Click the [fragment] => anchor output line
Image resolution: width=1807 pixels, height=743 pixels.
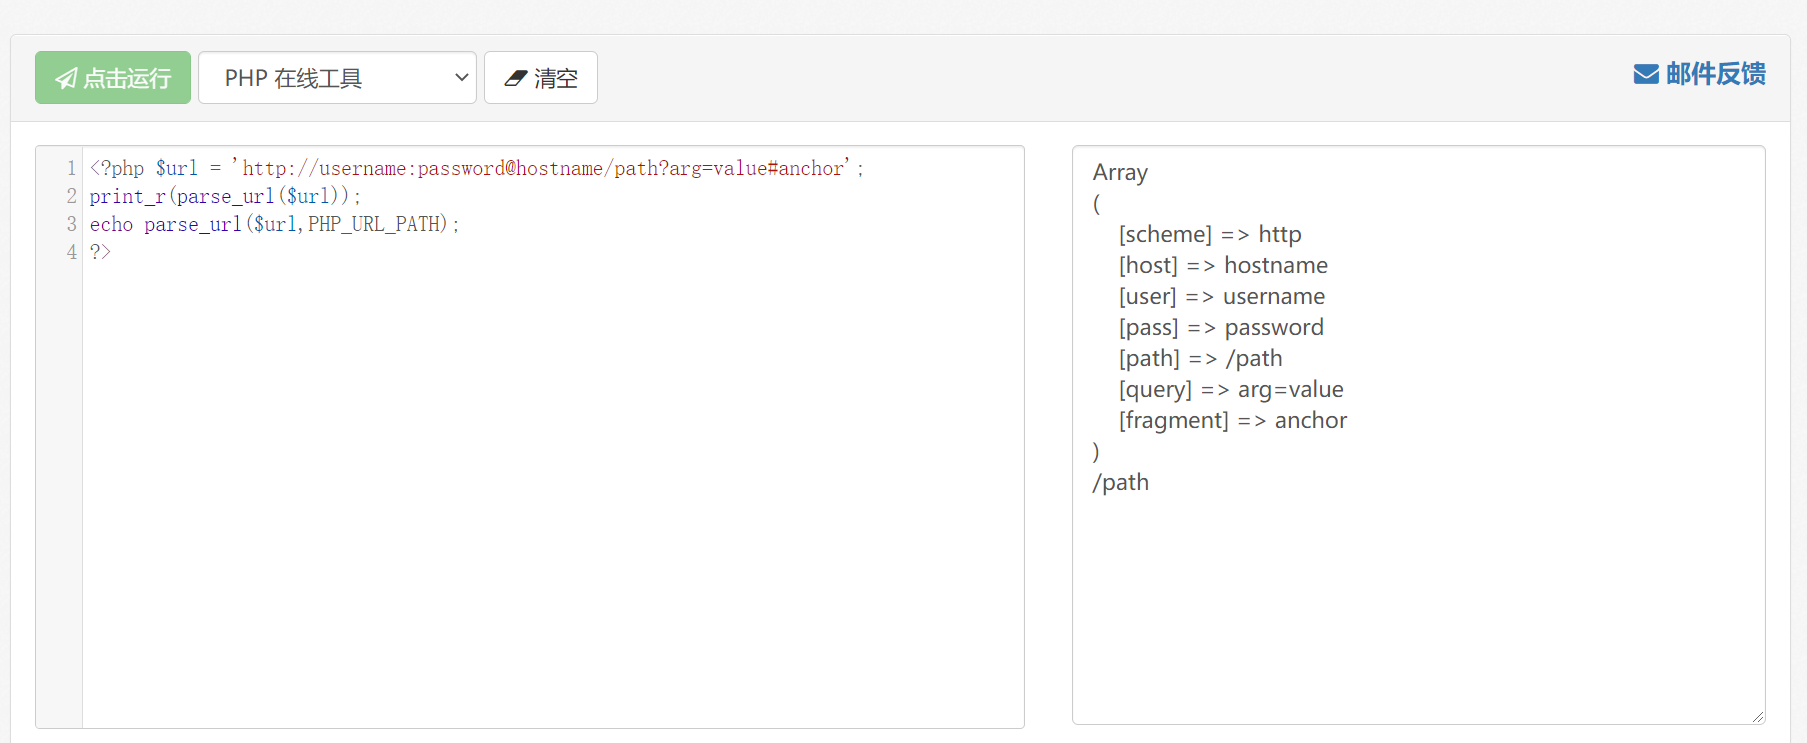[1232, 420]
